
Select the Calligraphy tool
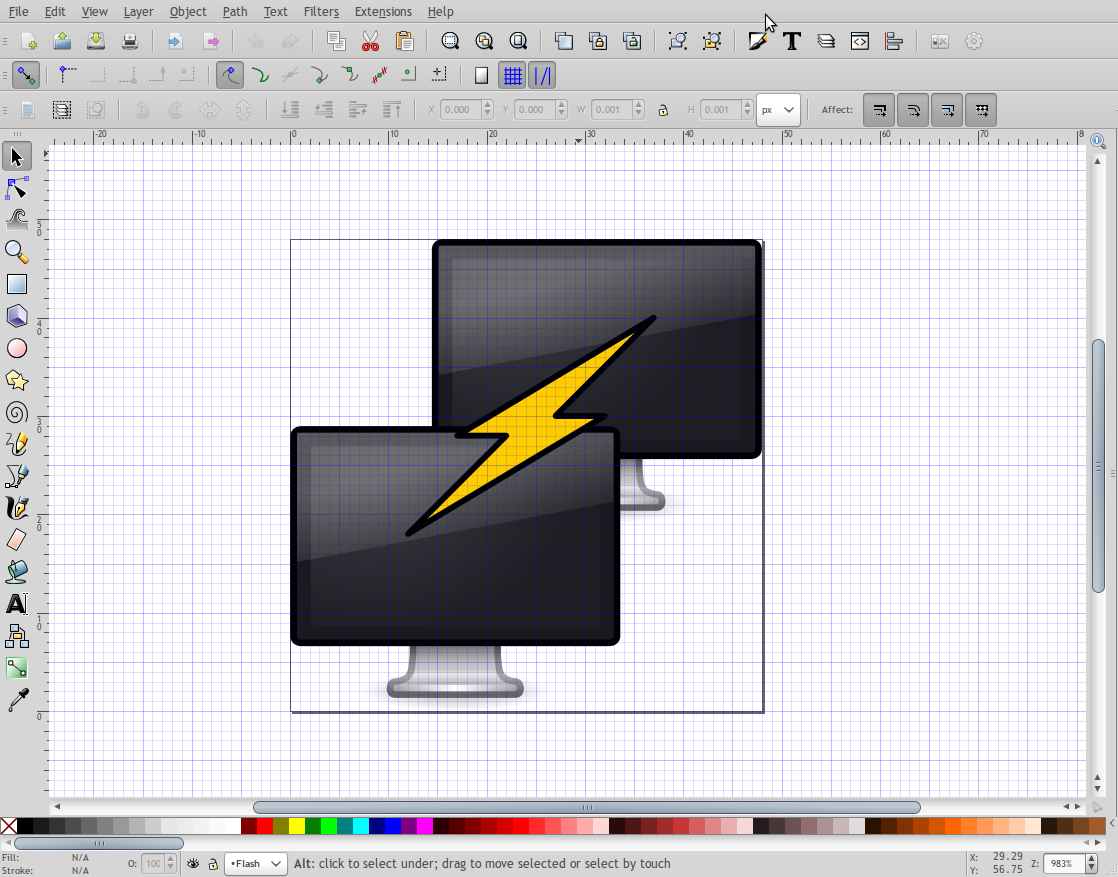point(16,507)
